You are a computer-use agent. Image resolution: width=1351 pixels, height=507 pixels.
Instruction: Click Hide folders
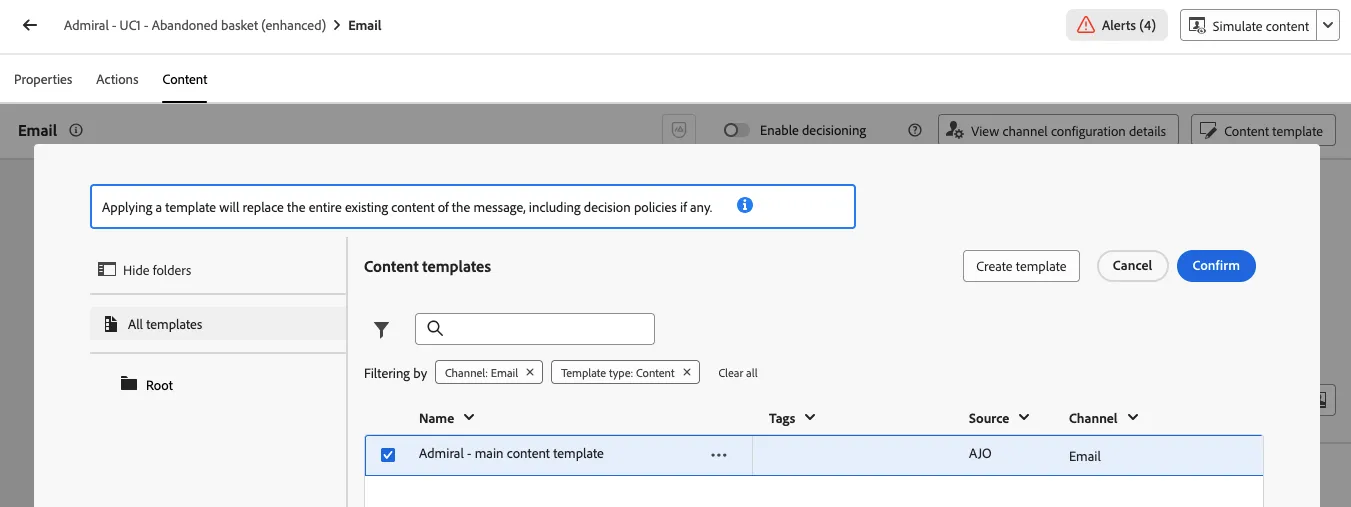(x=144, y=270)
